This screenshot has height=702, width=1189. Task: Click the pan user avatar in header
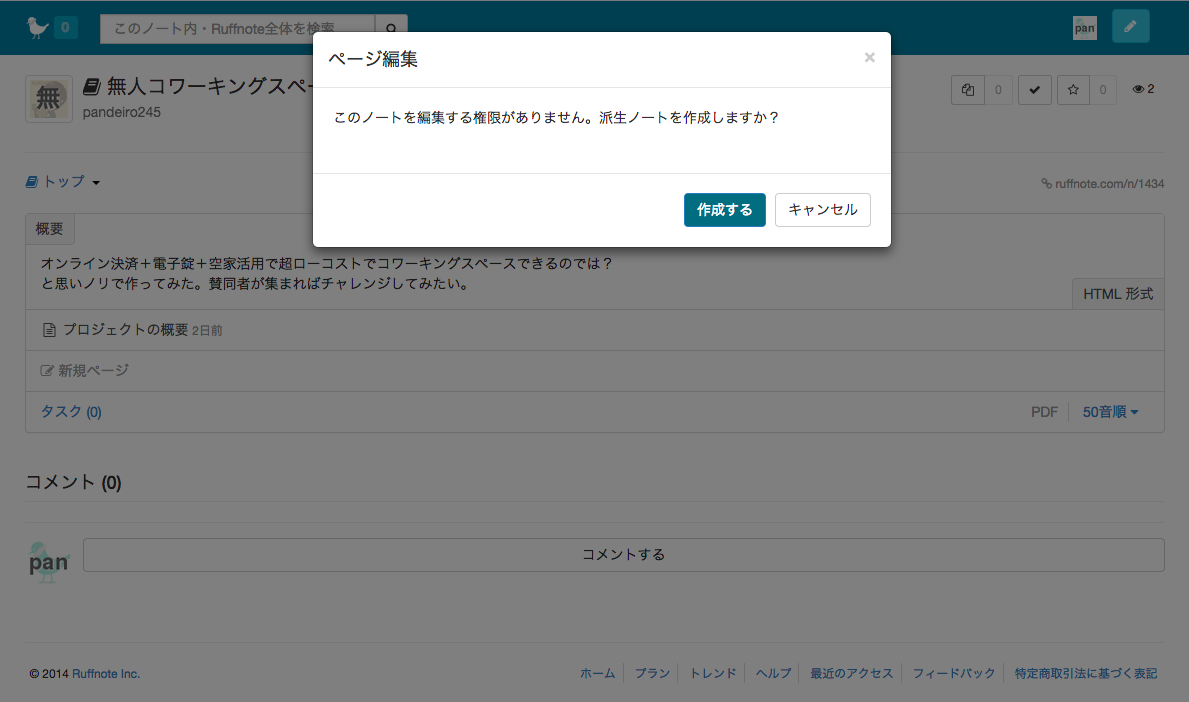pyautogui.click(x=1084, y=28)
